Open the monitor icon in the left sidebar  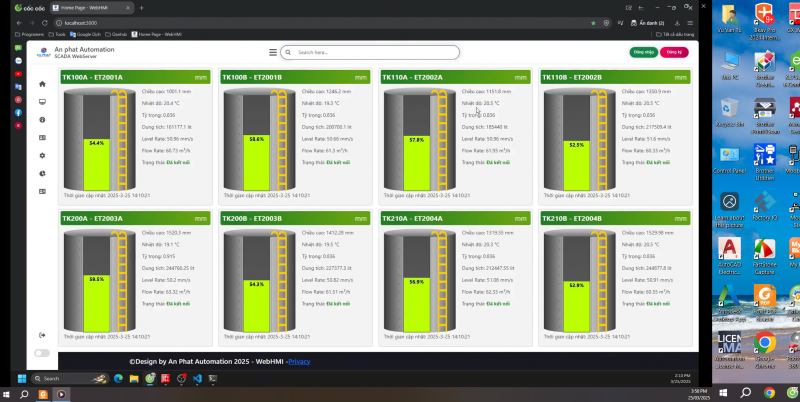42,102
